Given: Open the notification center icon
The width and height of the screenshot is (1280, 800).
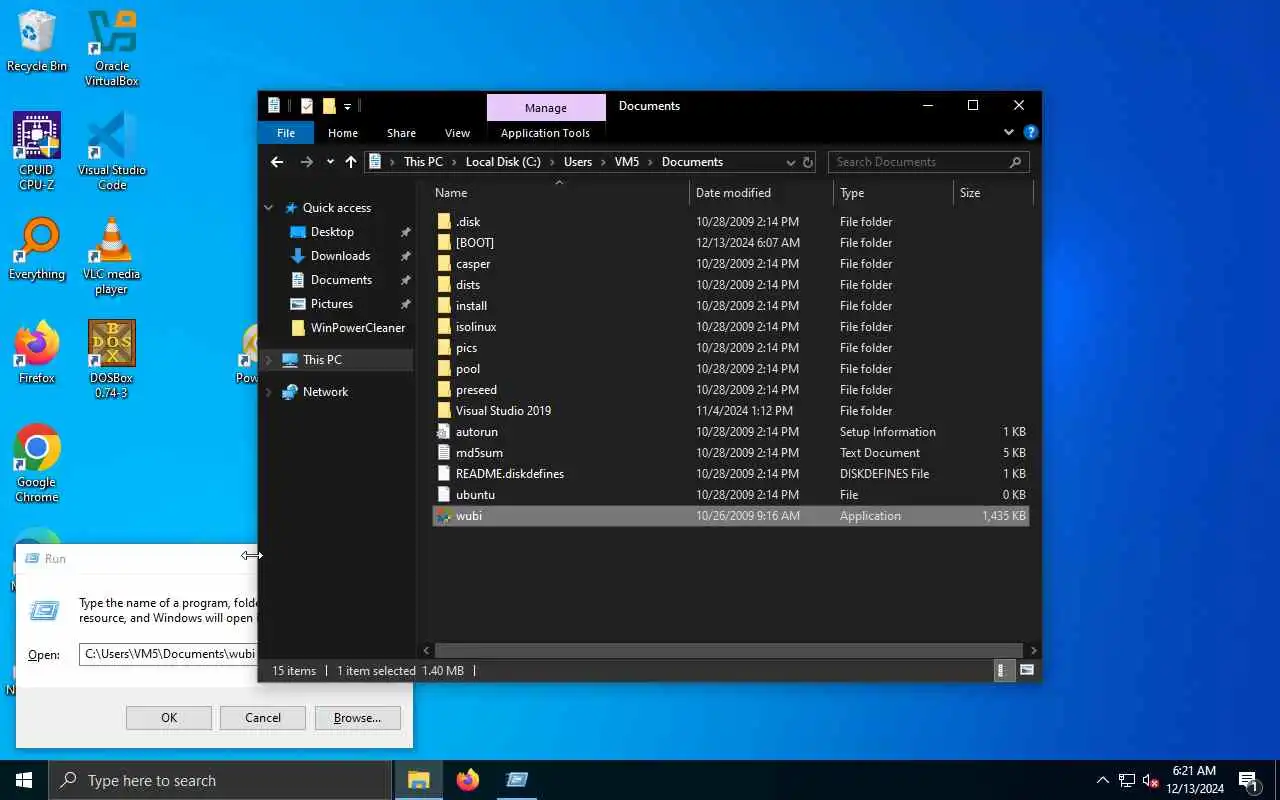Looking at the screenshot, I should point(1249,780).
